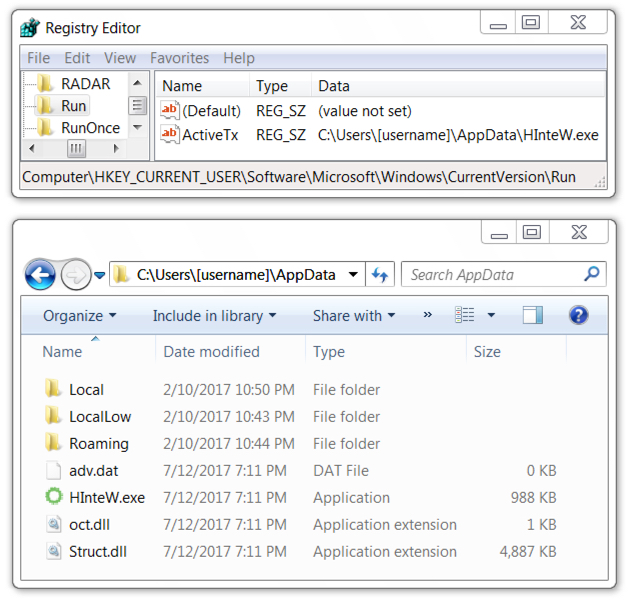This screenshot has height=601, width=628.
Task: Click the string icon beside (Default)
Action: [170, 110]
